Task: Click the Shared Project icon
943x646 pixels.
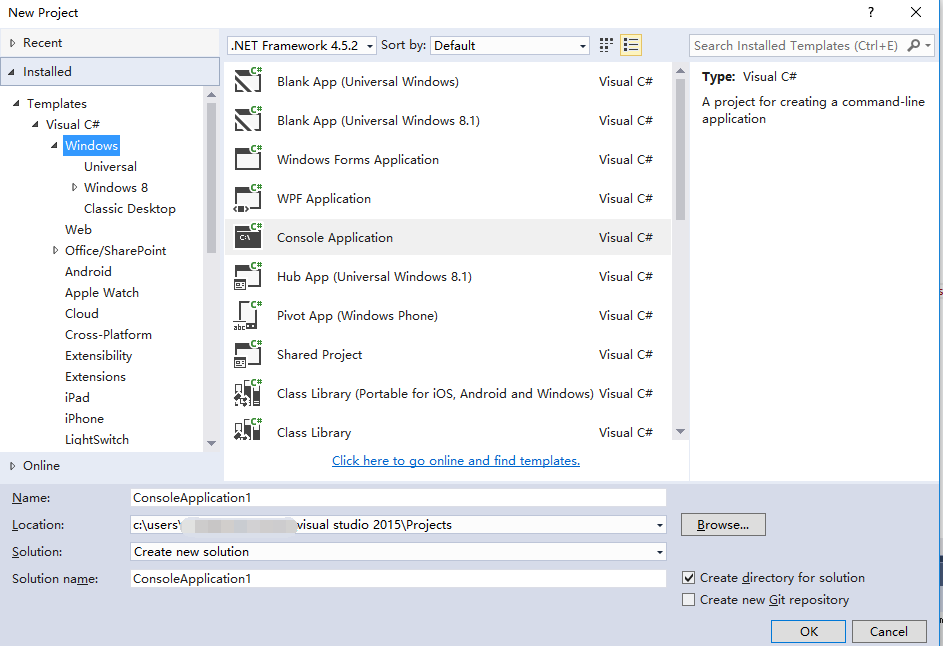Action: pyautogui.click(x=248, y=354)
